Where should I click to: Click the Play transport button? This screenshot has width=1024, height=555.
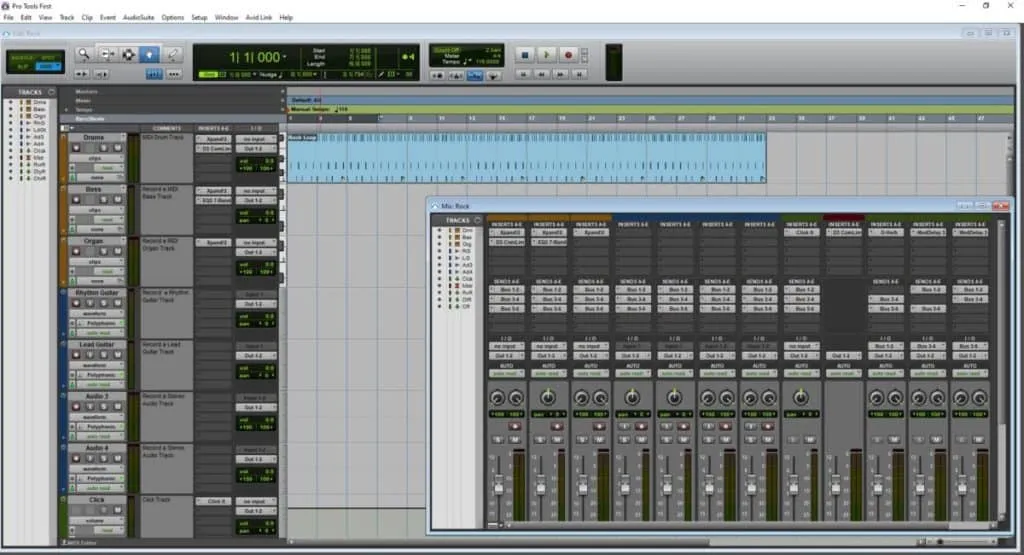[x=546, y=56]
